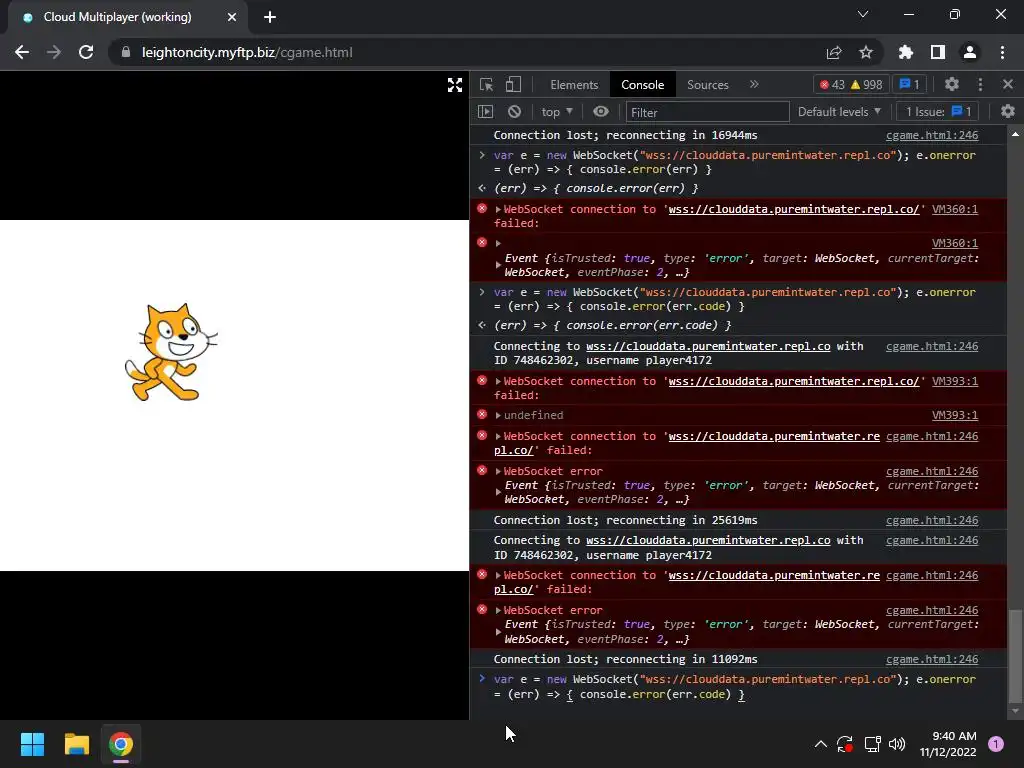Open the Elements tab in DevTools
The width and height of the screenshot is (1024, 768).
coord(574,85)
